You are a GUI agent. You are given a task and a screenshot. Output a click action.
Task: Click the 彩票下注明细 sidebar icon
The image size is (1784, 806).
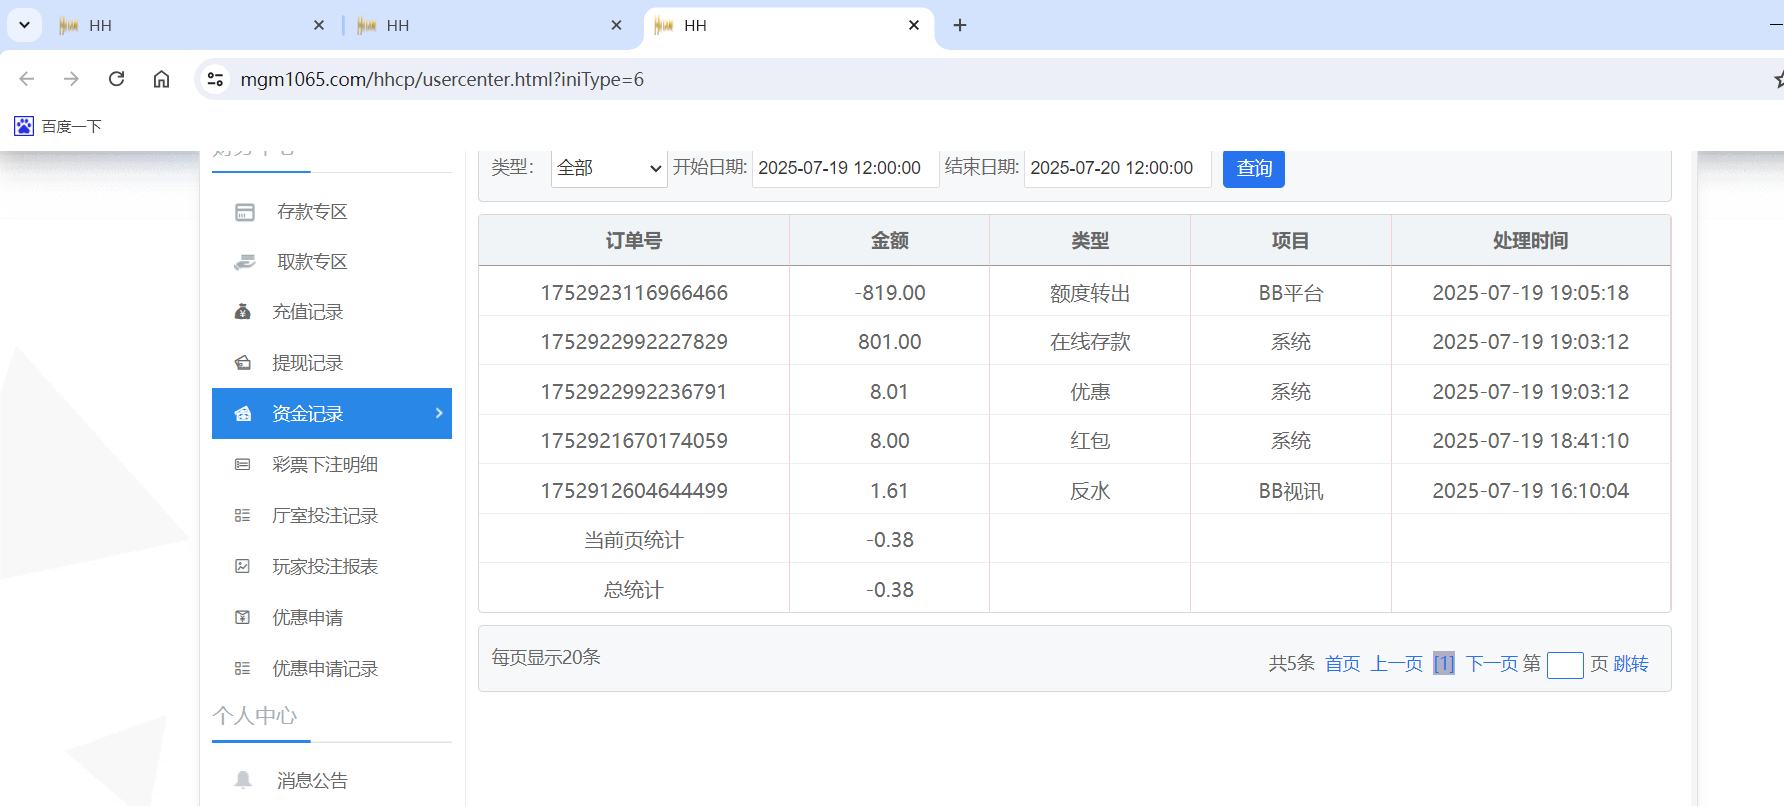point(243,465)
